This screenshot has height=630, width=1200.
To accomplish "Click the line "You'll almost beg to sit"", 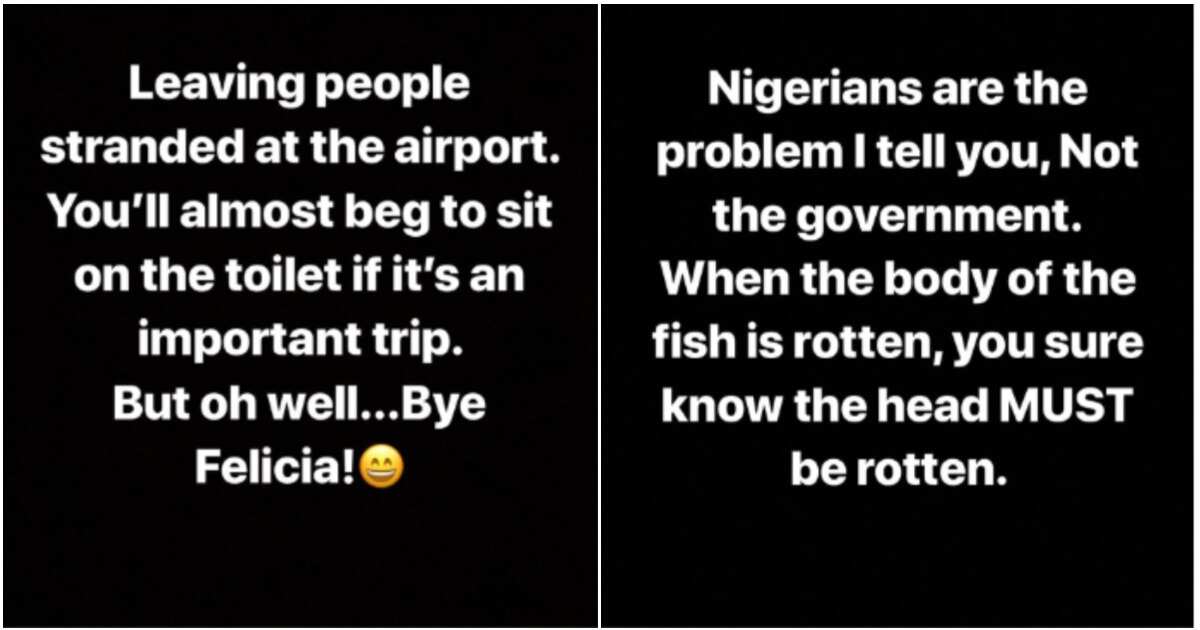I will 300,213.
